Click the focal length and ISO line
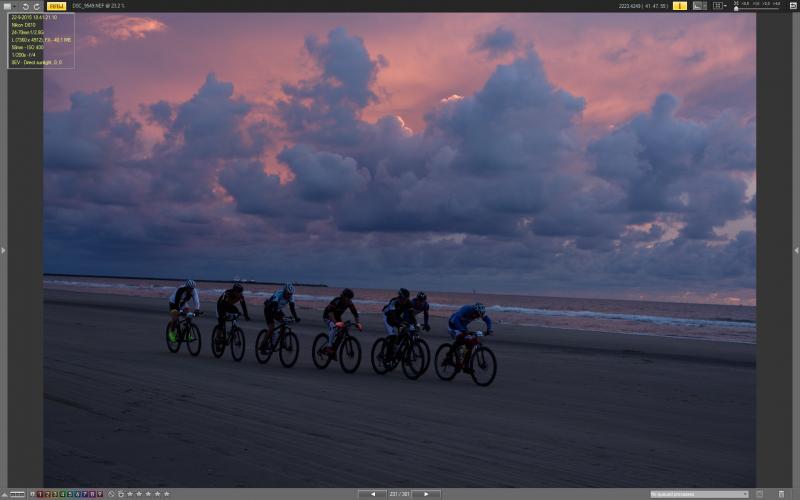This screenshot has height=500, width=800. 28,47
